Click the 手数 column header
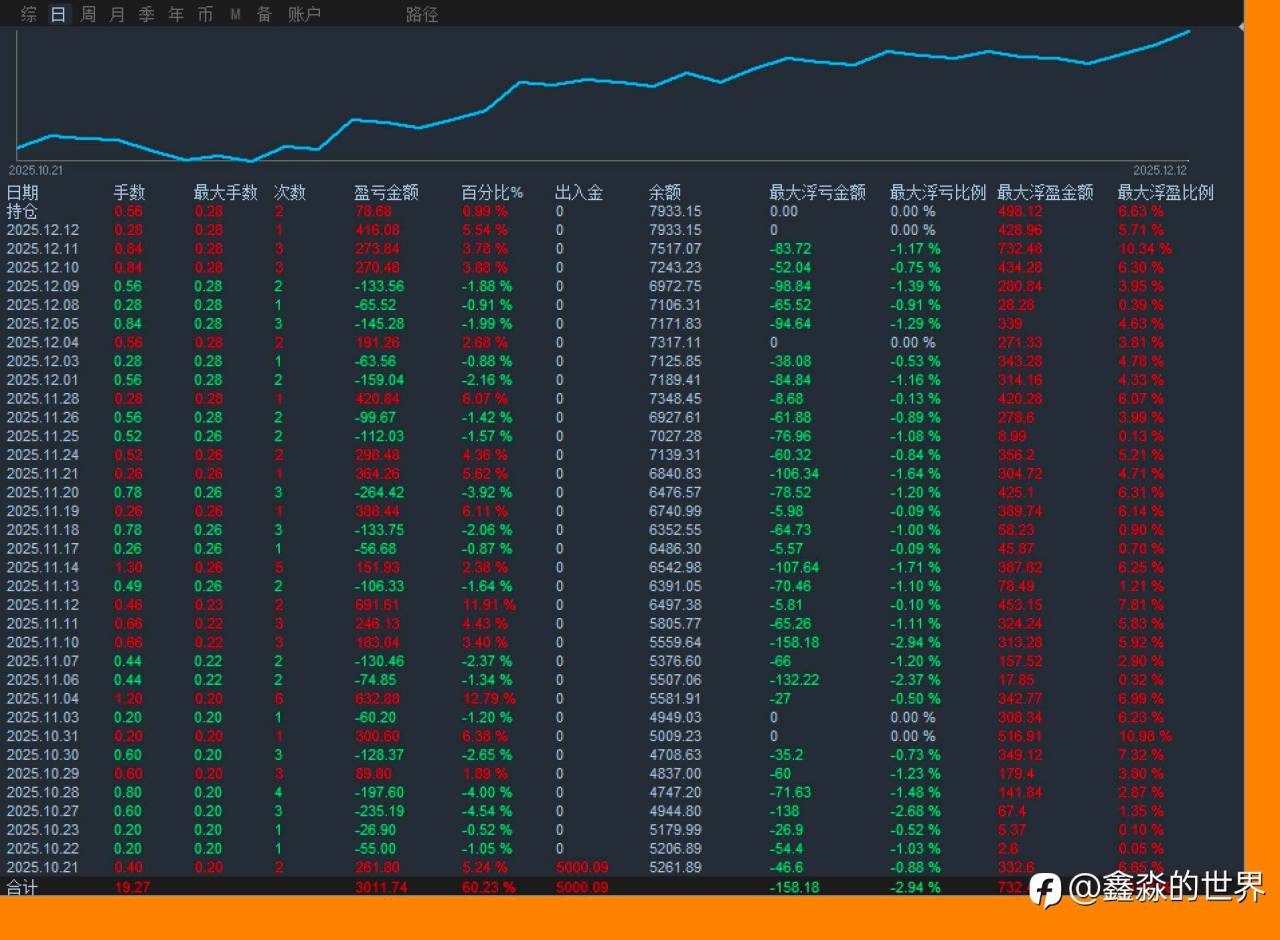The height and width of the screenshot is (940, 1280). [x=129, y=192]
